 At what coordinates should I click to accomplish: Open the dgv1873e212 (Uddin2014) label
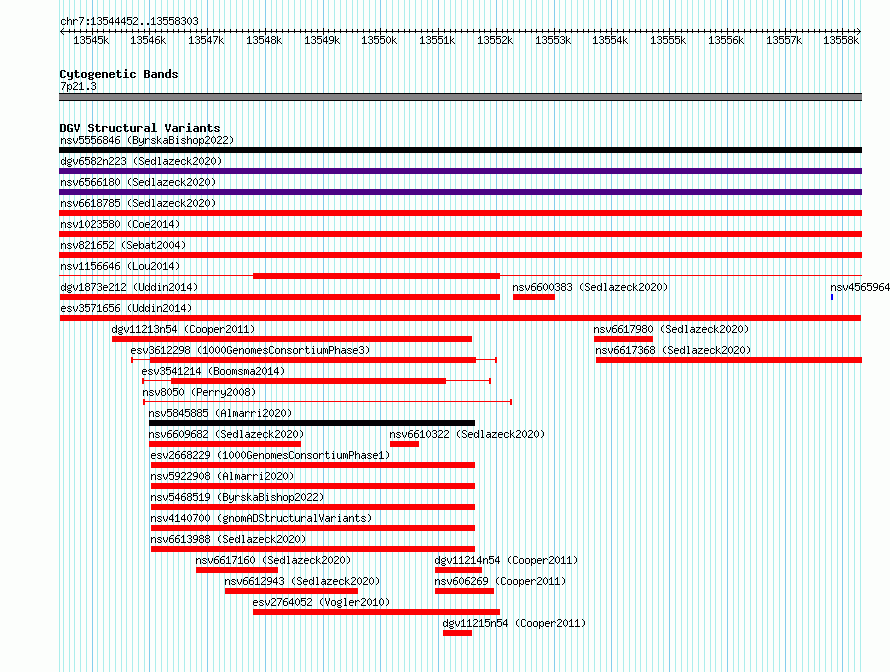point(129,287)
